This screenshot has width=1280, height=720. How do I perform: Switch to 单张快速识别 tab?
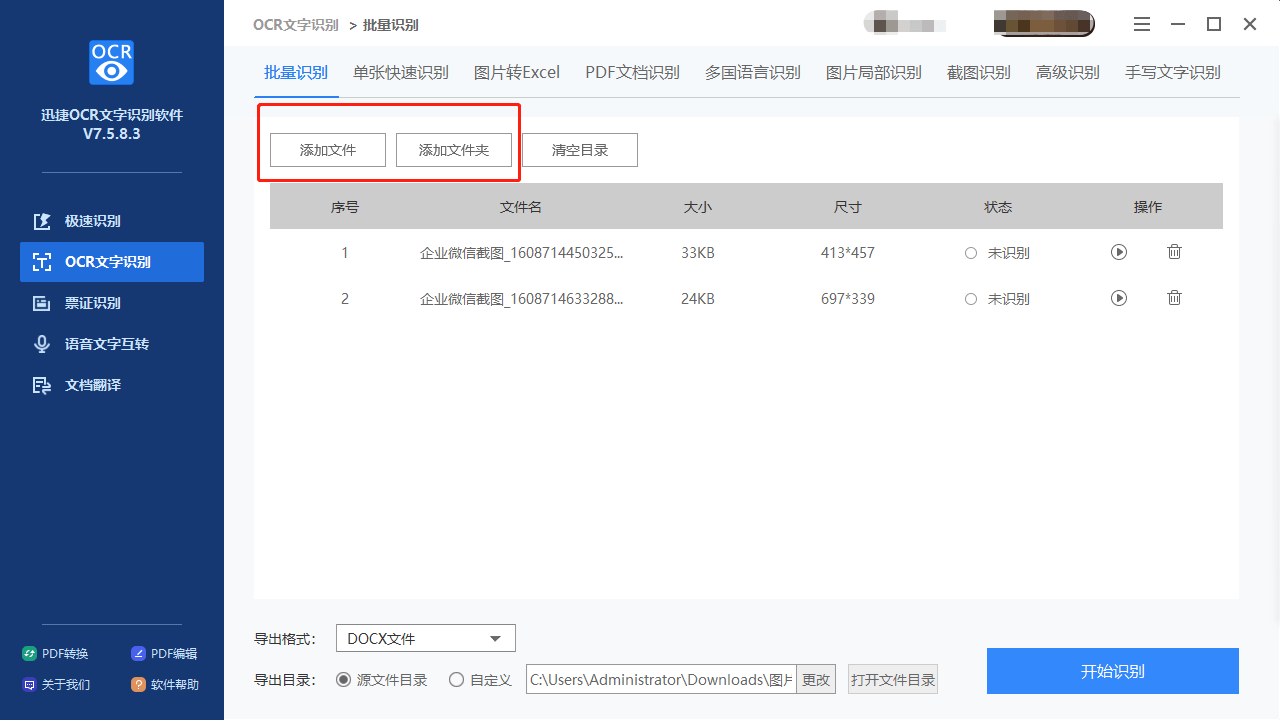click(400, 73)
